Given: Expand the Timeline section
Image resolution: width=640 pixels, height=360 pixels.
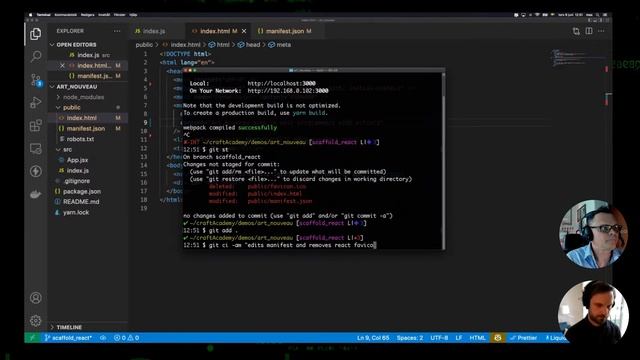Looking at the screenshot, I should [x=69, y=327].
